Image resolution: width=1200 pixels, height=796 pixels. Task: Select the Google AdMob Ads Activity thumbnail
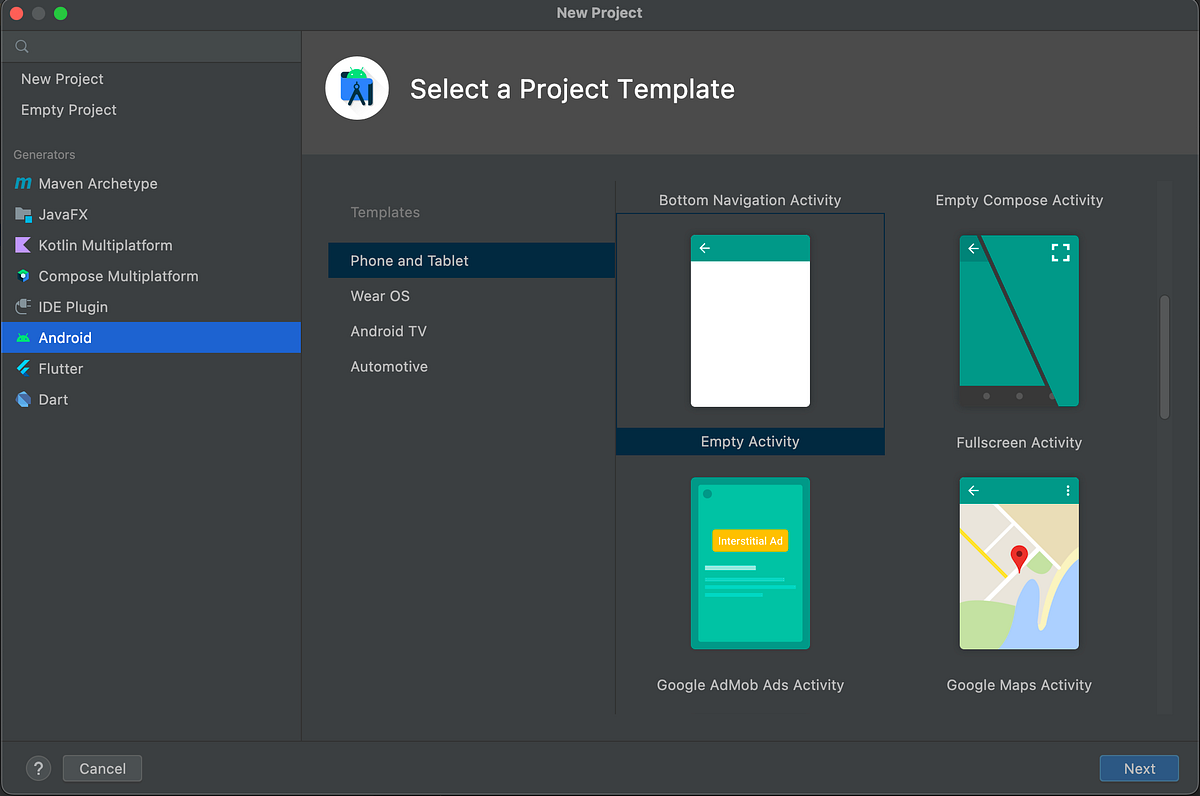pyautogui.click(x=750, y=563)
